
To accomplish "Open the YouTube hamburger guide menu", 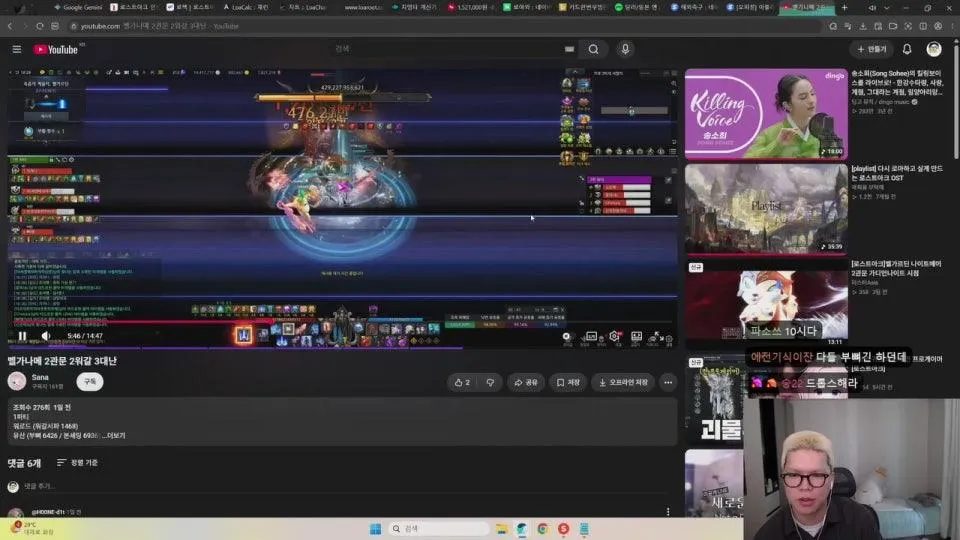I will coord(17,50).
